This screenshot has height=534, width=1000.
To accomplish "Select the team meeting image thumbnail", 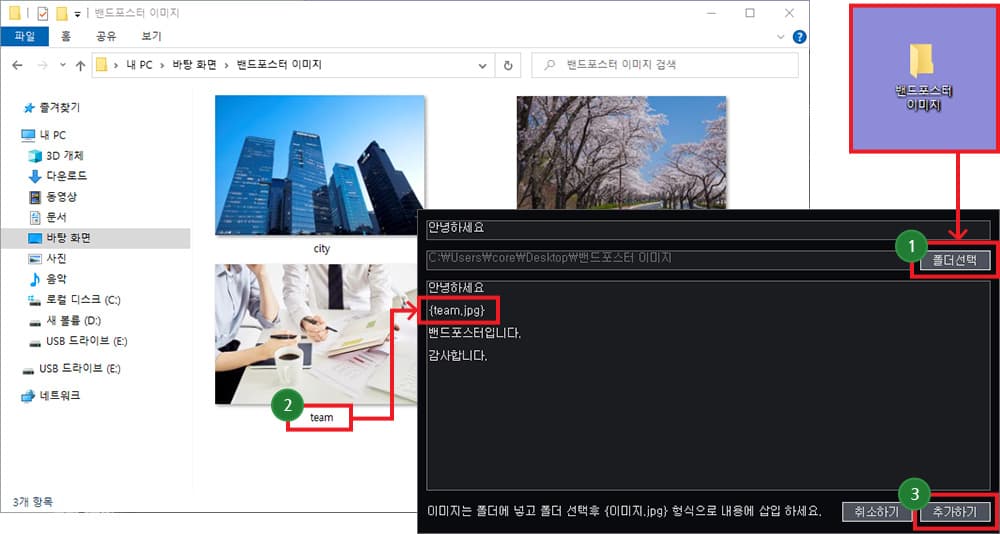I will 316,334.
